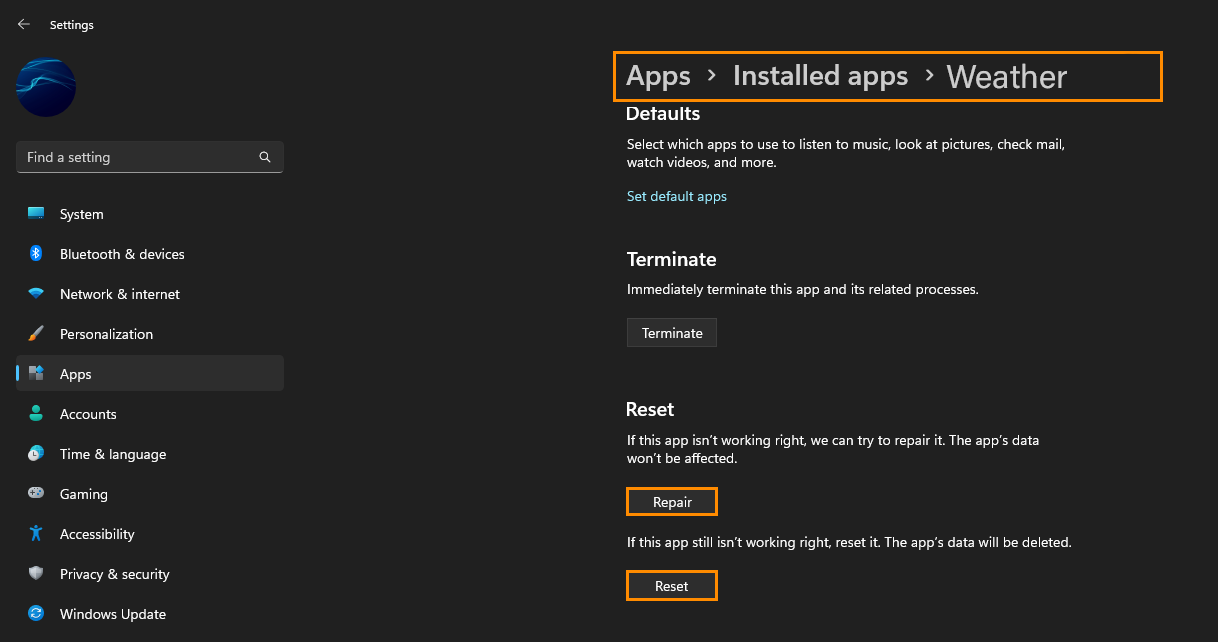Click the Personalization paintbrush icon
The width and height of the screenshot is (1218, 642).
coord(36,334)
